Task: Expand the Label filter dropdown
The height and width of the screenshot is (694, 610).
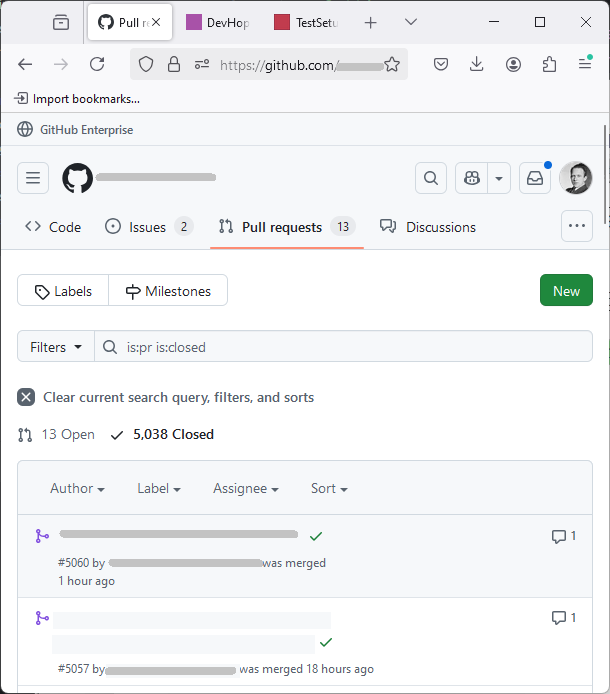Action: click(x=158, y=488)
